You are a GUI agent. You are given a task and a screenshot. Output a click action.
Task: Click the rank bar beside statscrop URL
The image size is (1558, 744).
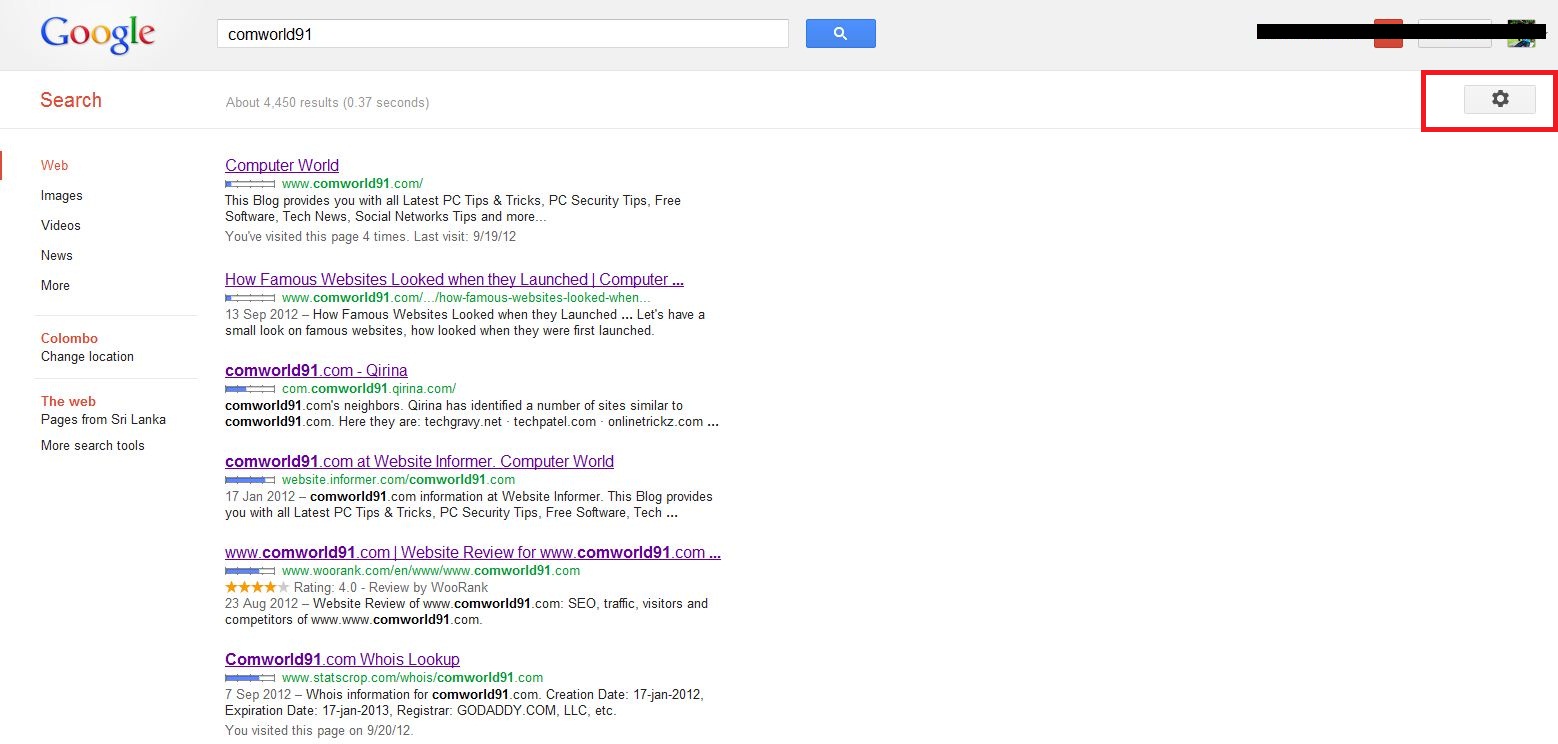point(250,677)
